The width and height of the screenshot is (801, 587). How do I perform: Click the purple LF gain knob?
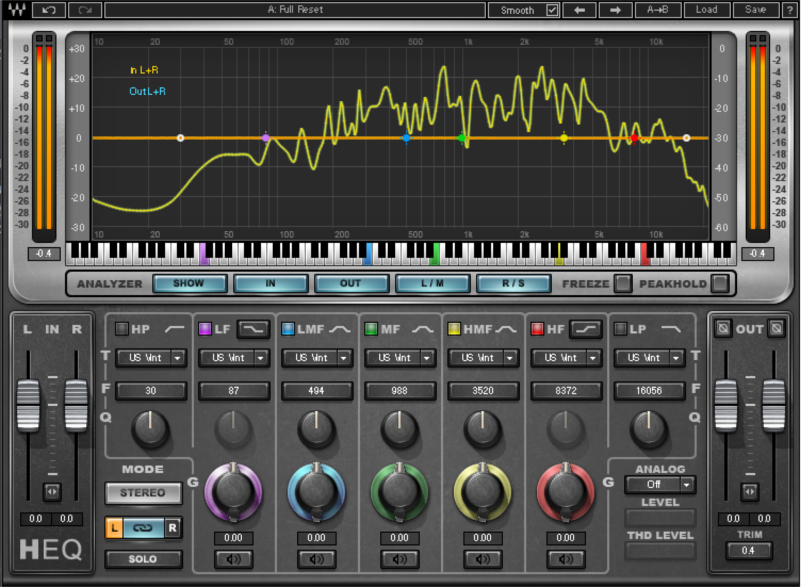tap(233, 492)
